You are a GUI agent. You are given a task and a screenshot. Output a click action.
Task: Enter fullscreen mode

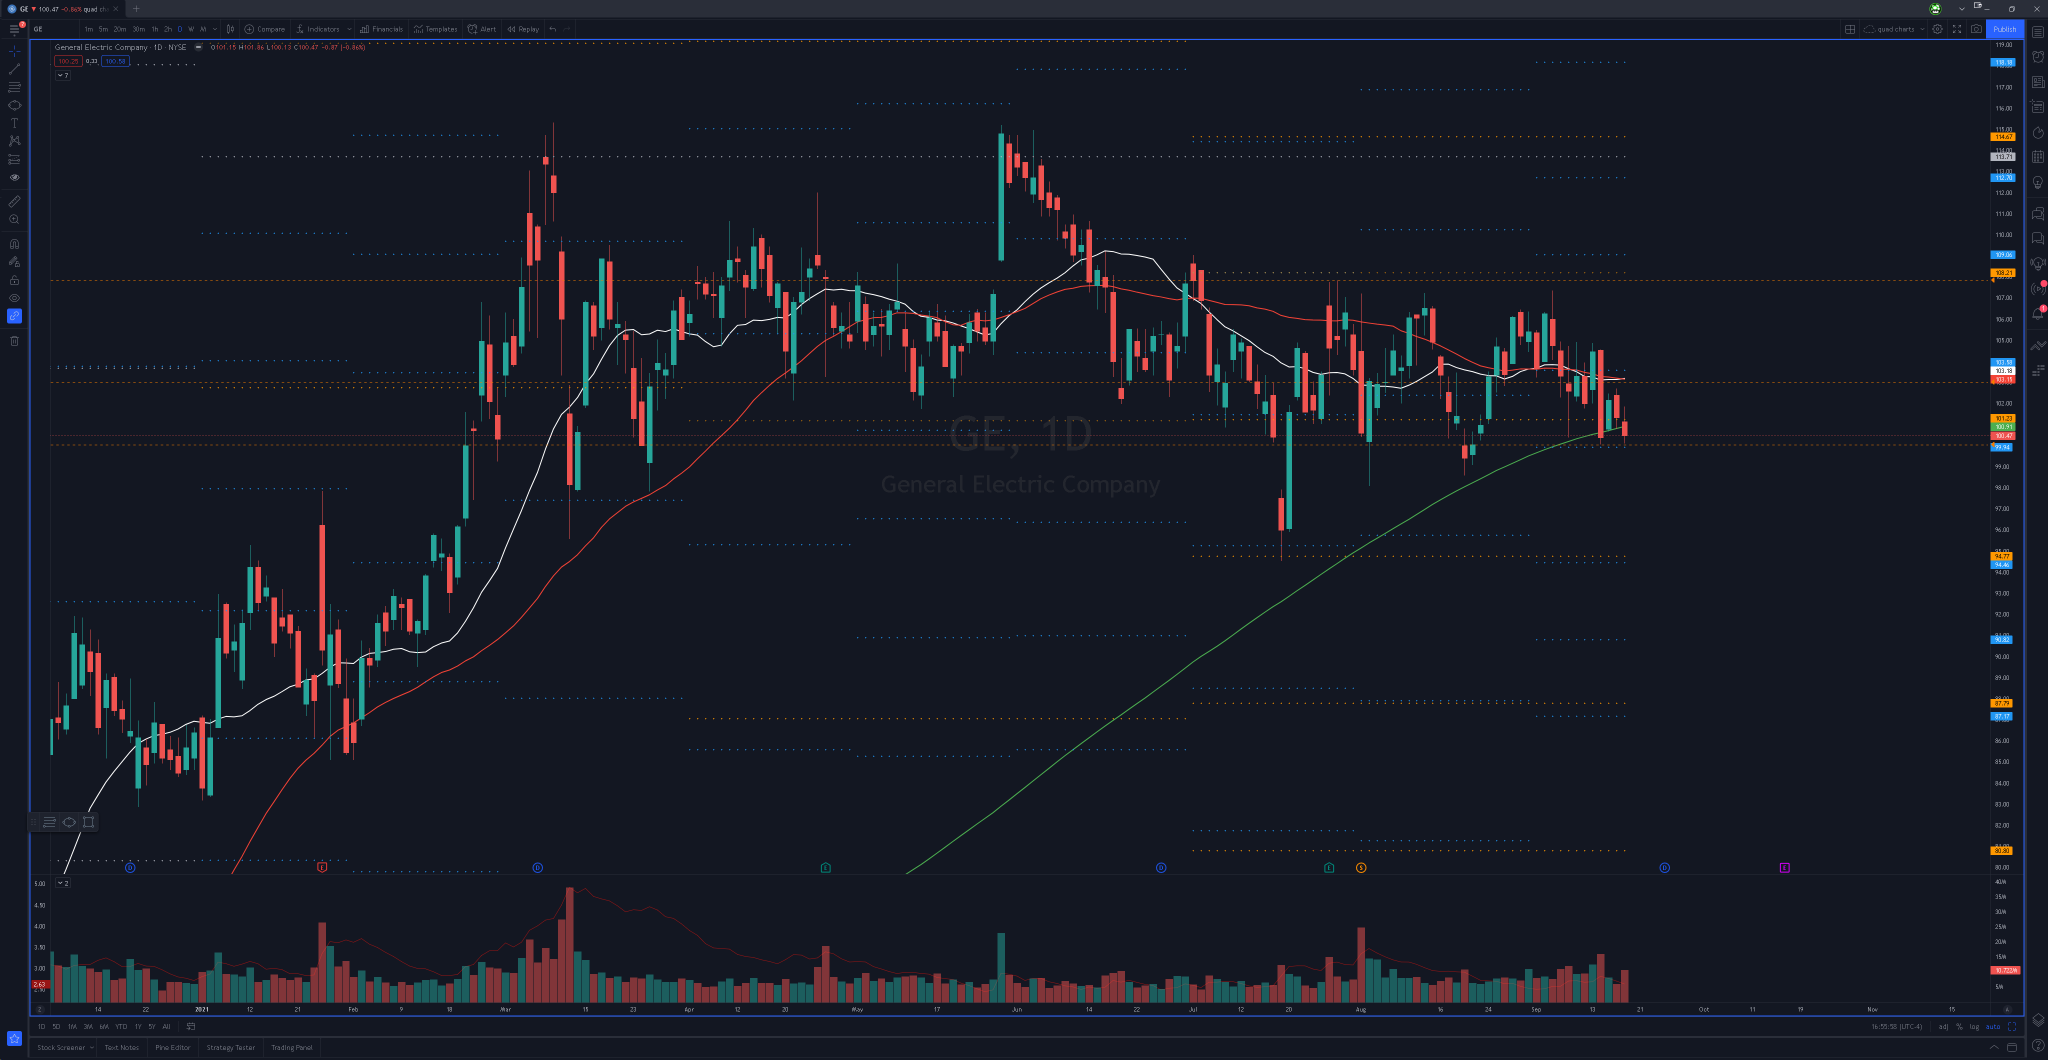(x=1957, y=29)
